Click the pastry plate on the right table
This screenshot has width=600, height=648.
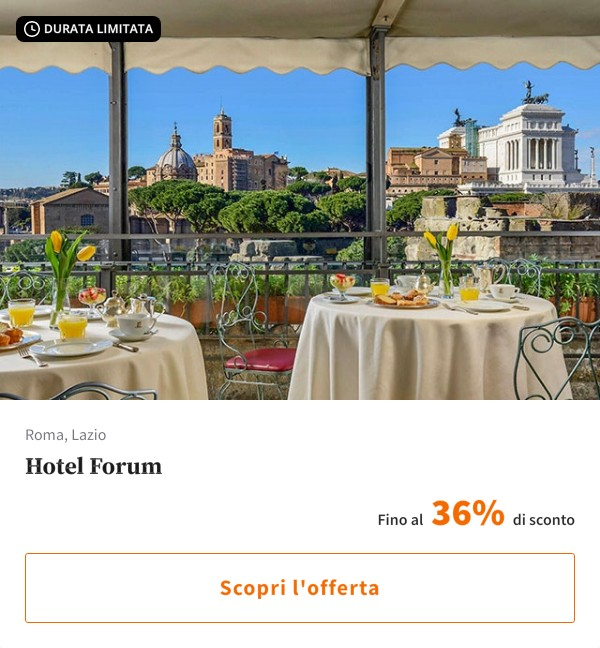tap(405, 299)
